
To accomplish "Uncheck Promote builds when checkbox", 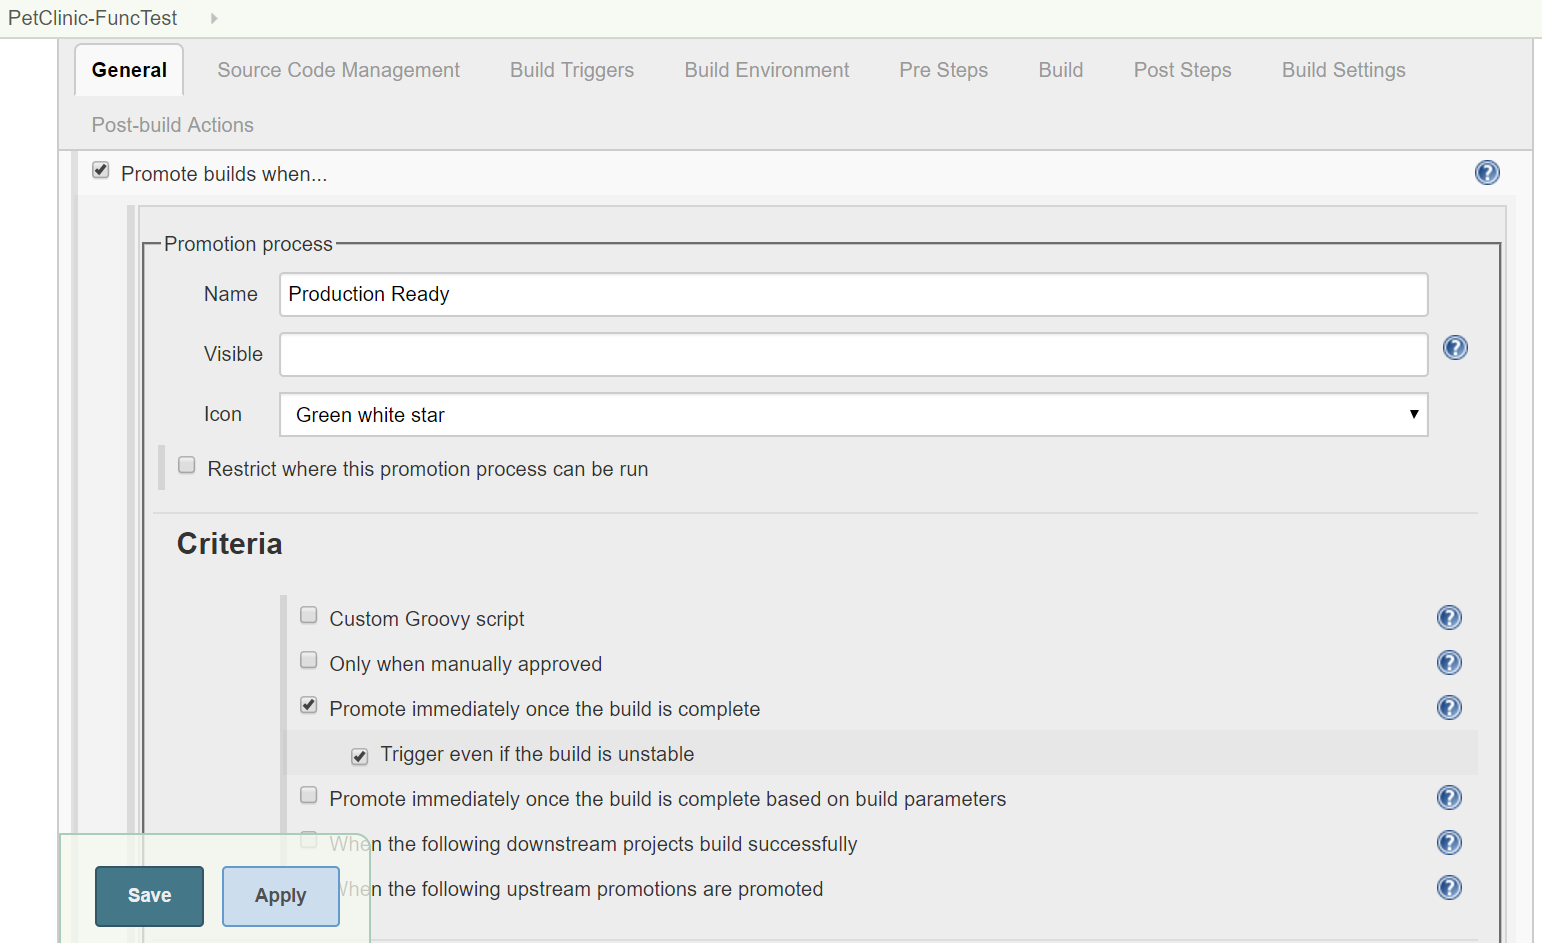I will click(x=100, y=170).
